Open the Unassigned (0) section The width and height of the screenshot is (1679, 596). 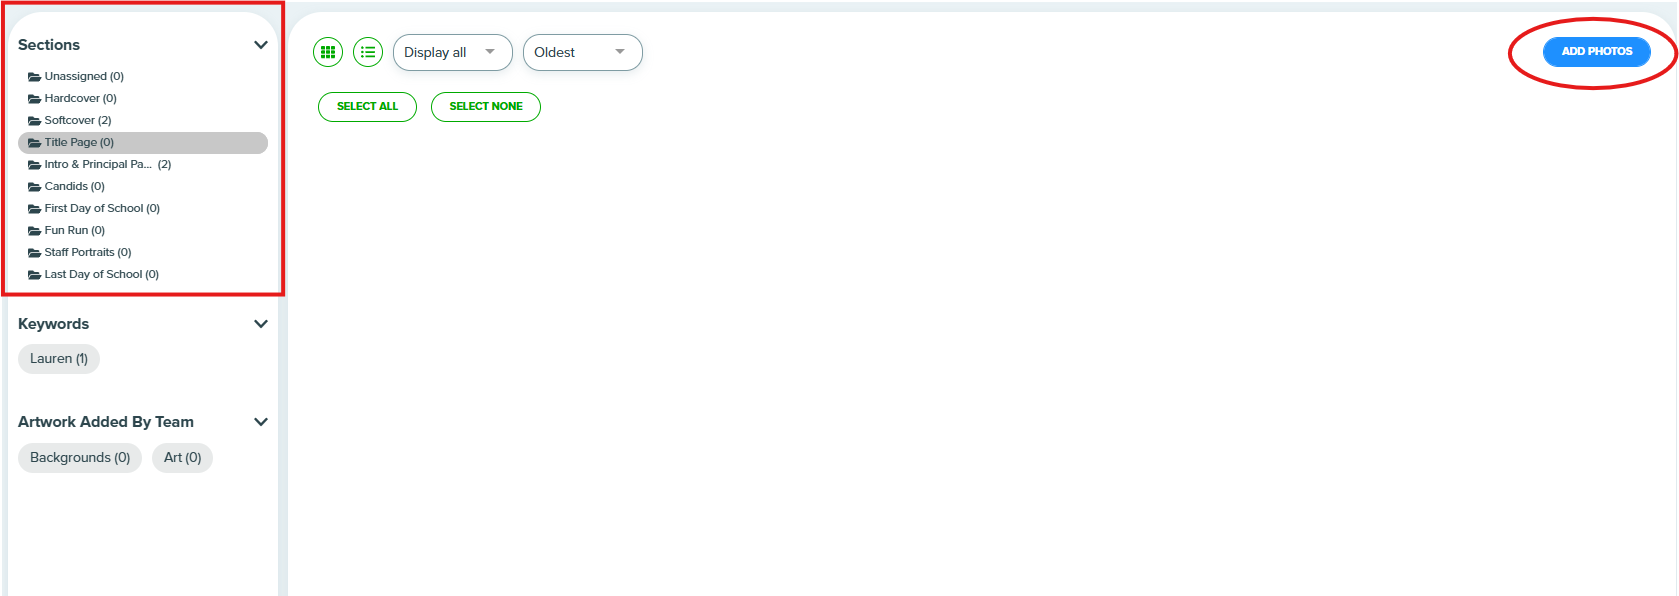tap(76, 76)
